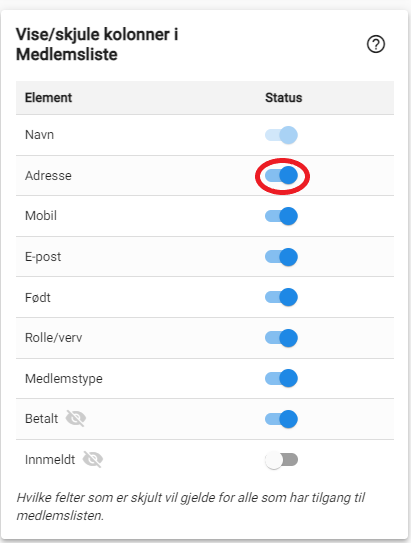Click the crossed-eye icon beside Betalt

coord(76,418)
